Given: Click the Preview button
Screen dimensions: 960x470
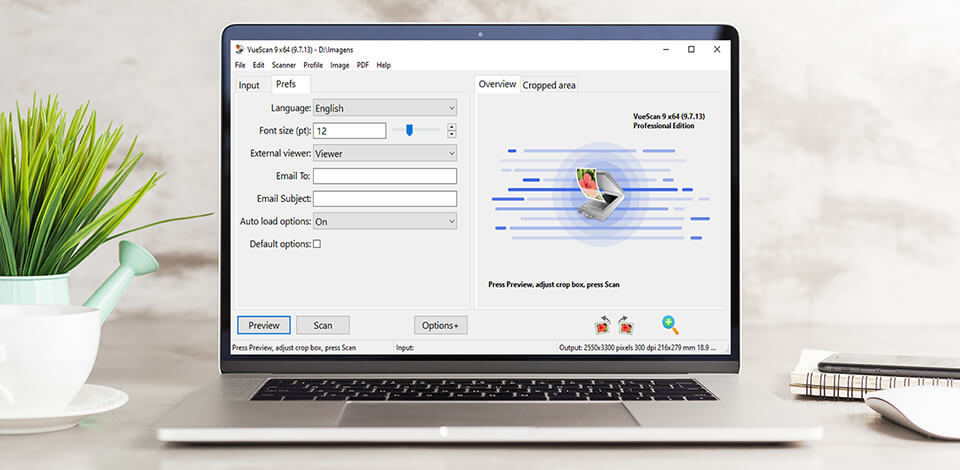Looking at the screenshot, I should click(264, 325).
